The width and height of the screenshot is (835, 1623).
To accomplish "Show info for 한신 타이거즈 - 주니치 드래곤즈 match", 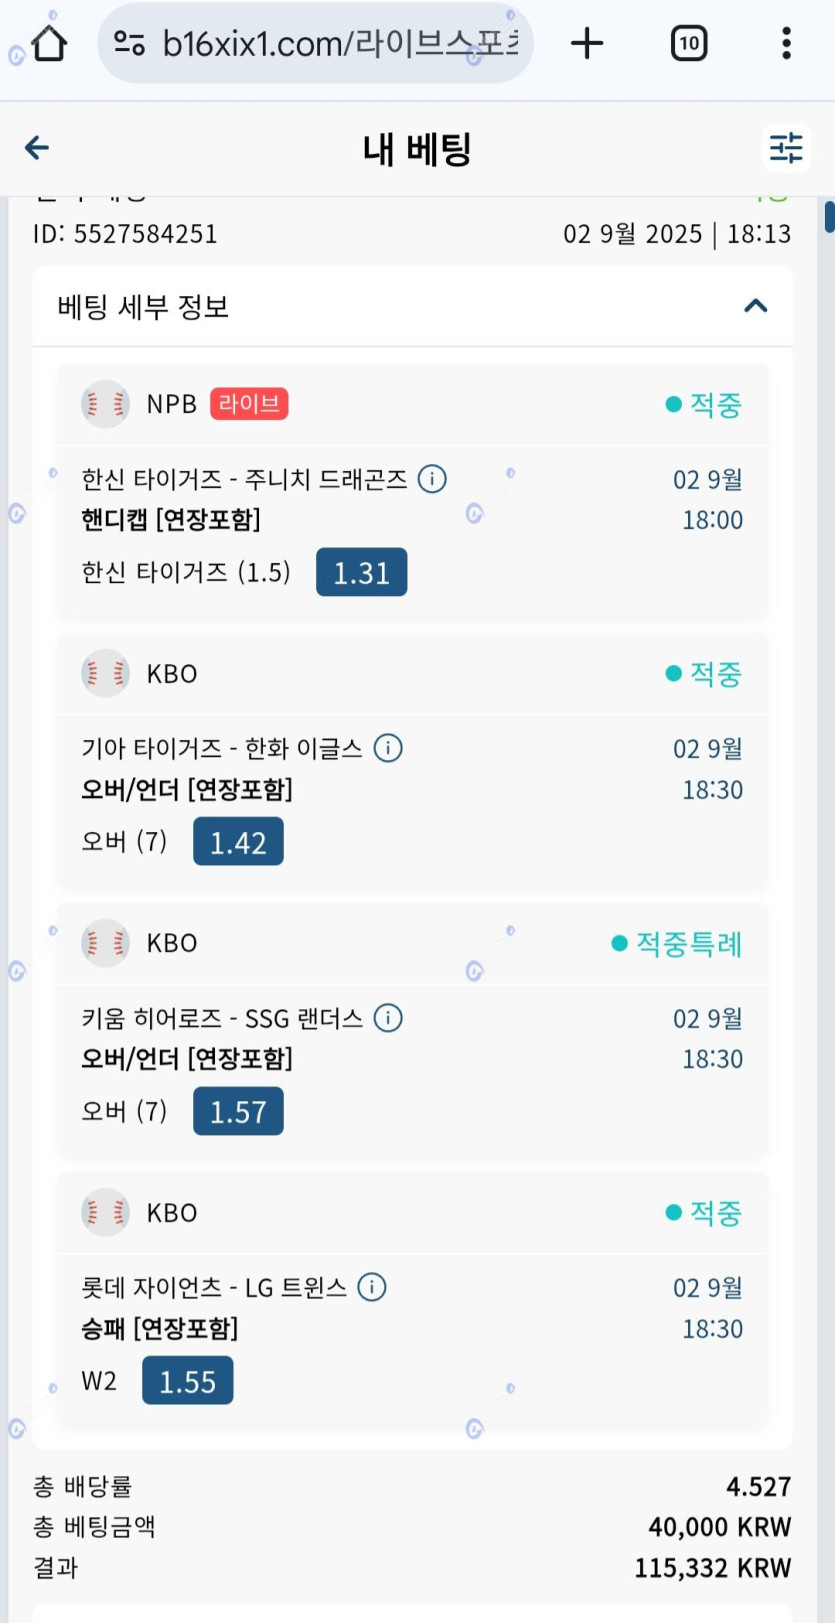I will point(432,479).
